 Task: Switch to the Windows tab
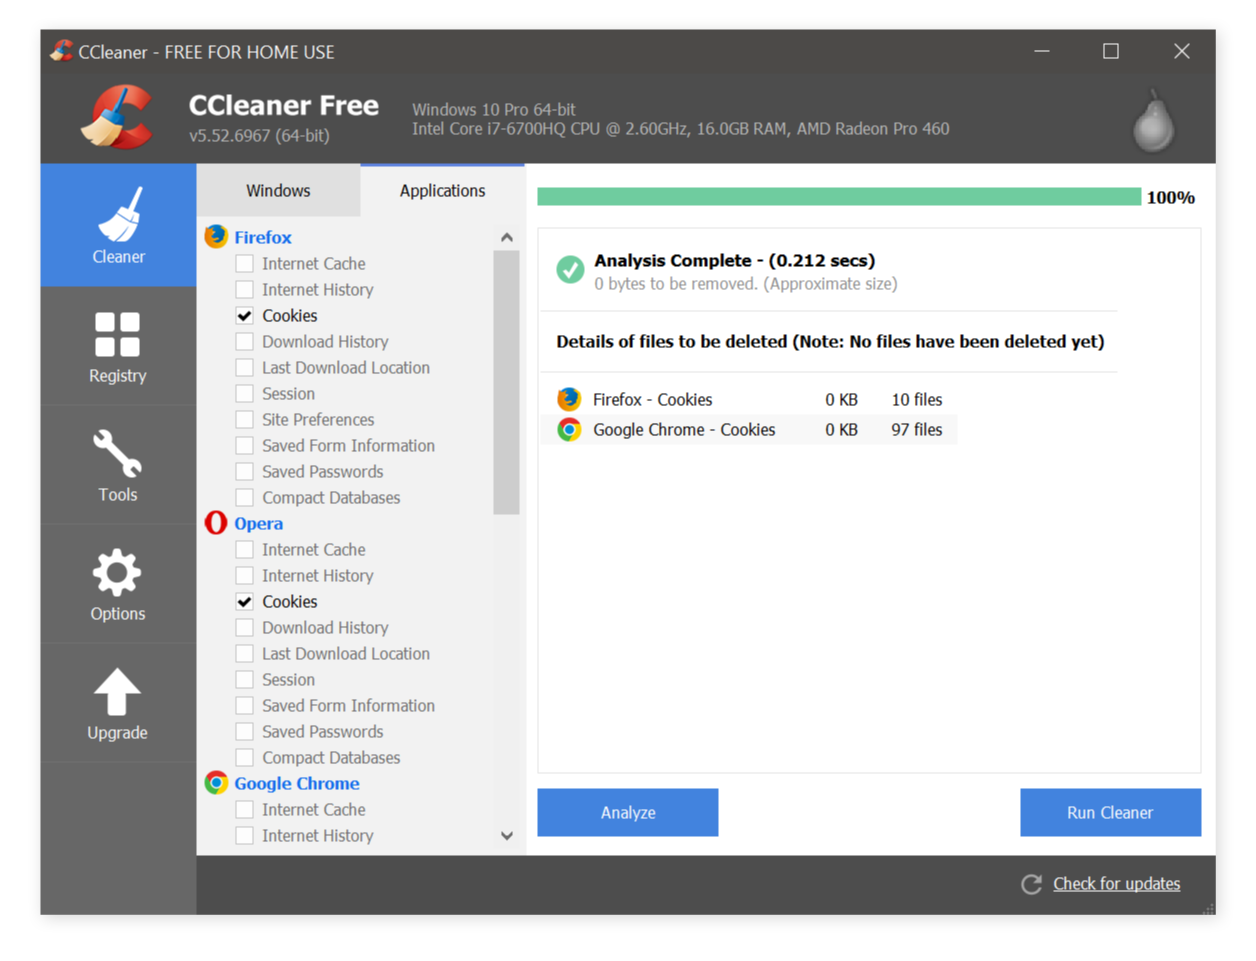coord(278,190)
